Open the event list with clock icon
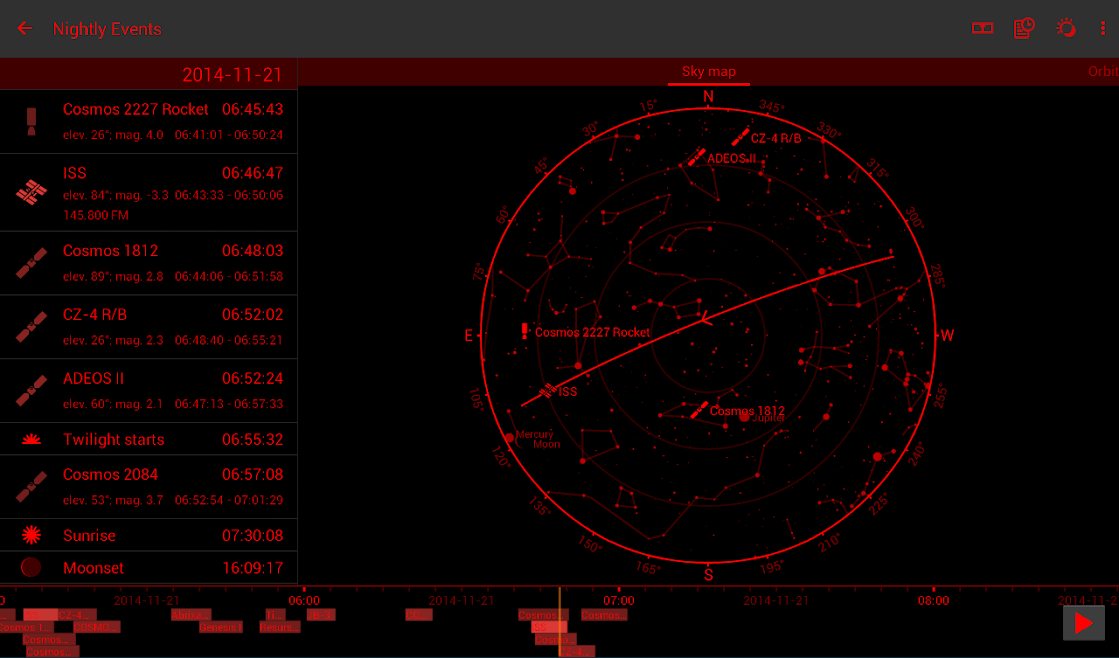The height and width of the screenshot is (658, 1119). tap(1023, 29)
